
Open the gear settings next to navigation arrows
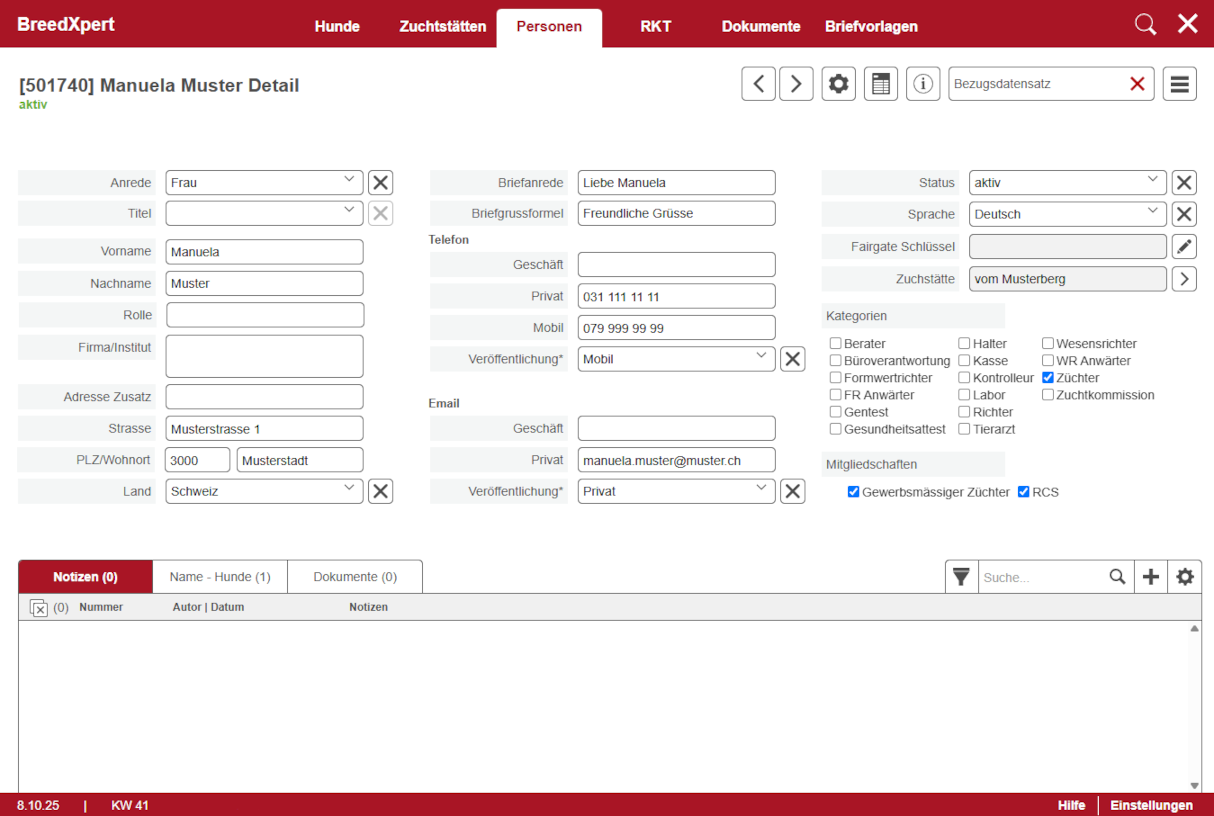point(838,84)
